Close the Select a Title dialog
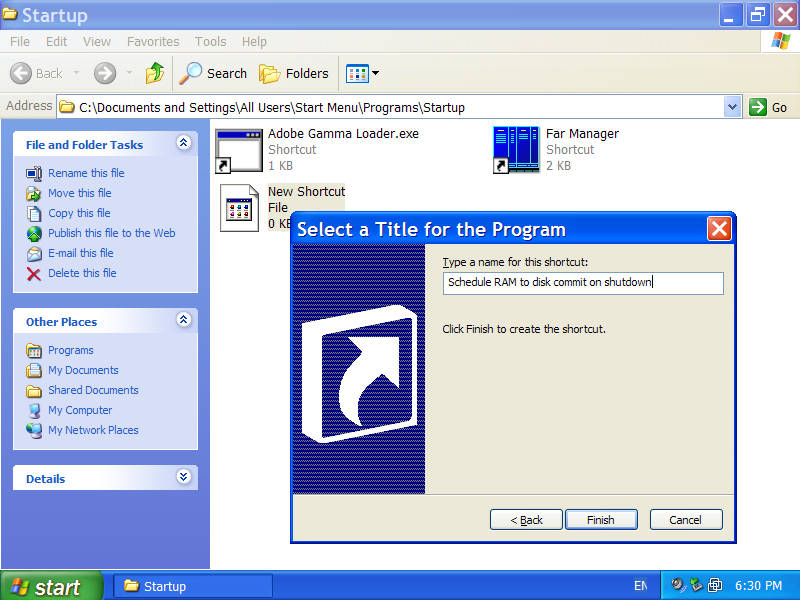Image resolution: width=800 pixels, height=600 pixels. tap(719, 229)
